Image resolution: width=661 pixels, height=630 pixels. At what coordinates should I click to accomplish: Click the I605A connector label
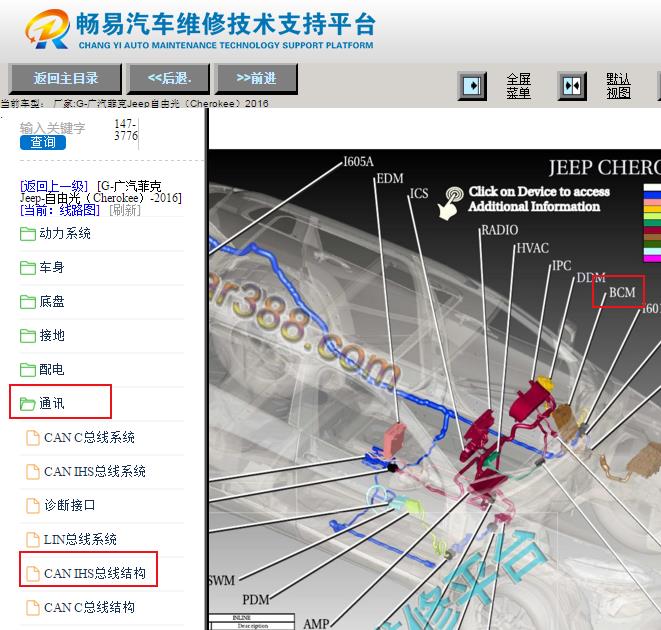(358, 162)
